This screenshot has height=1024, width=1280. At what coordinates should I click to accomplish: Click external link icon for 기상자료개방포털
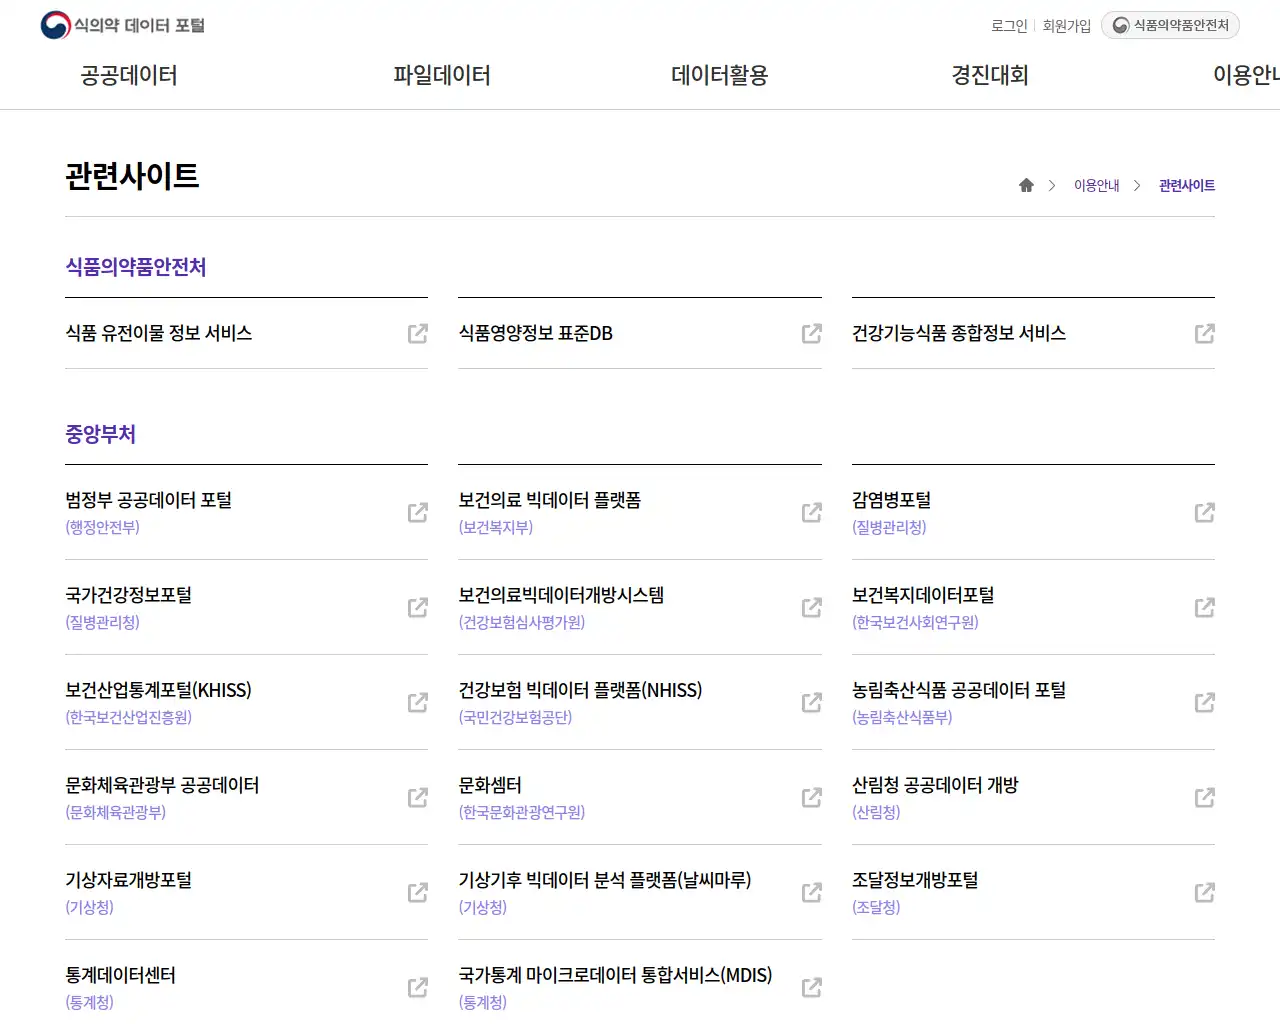pos(418,892)
